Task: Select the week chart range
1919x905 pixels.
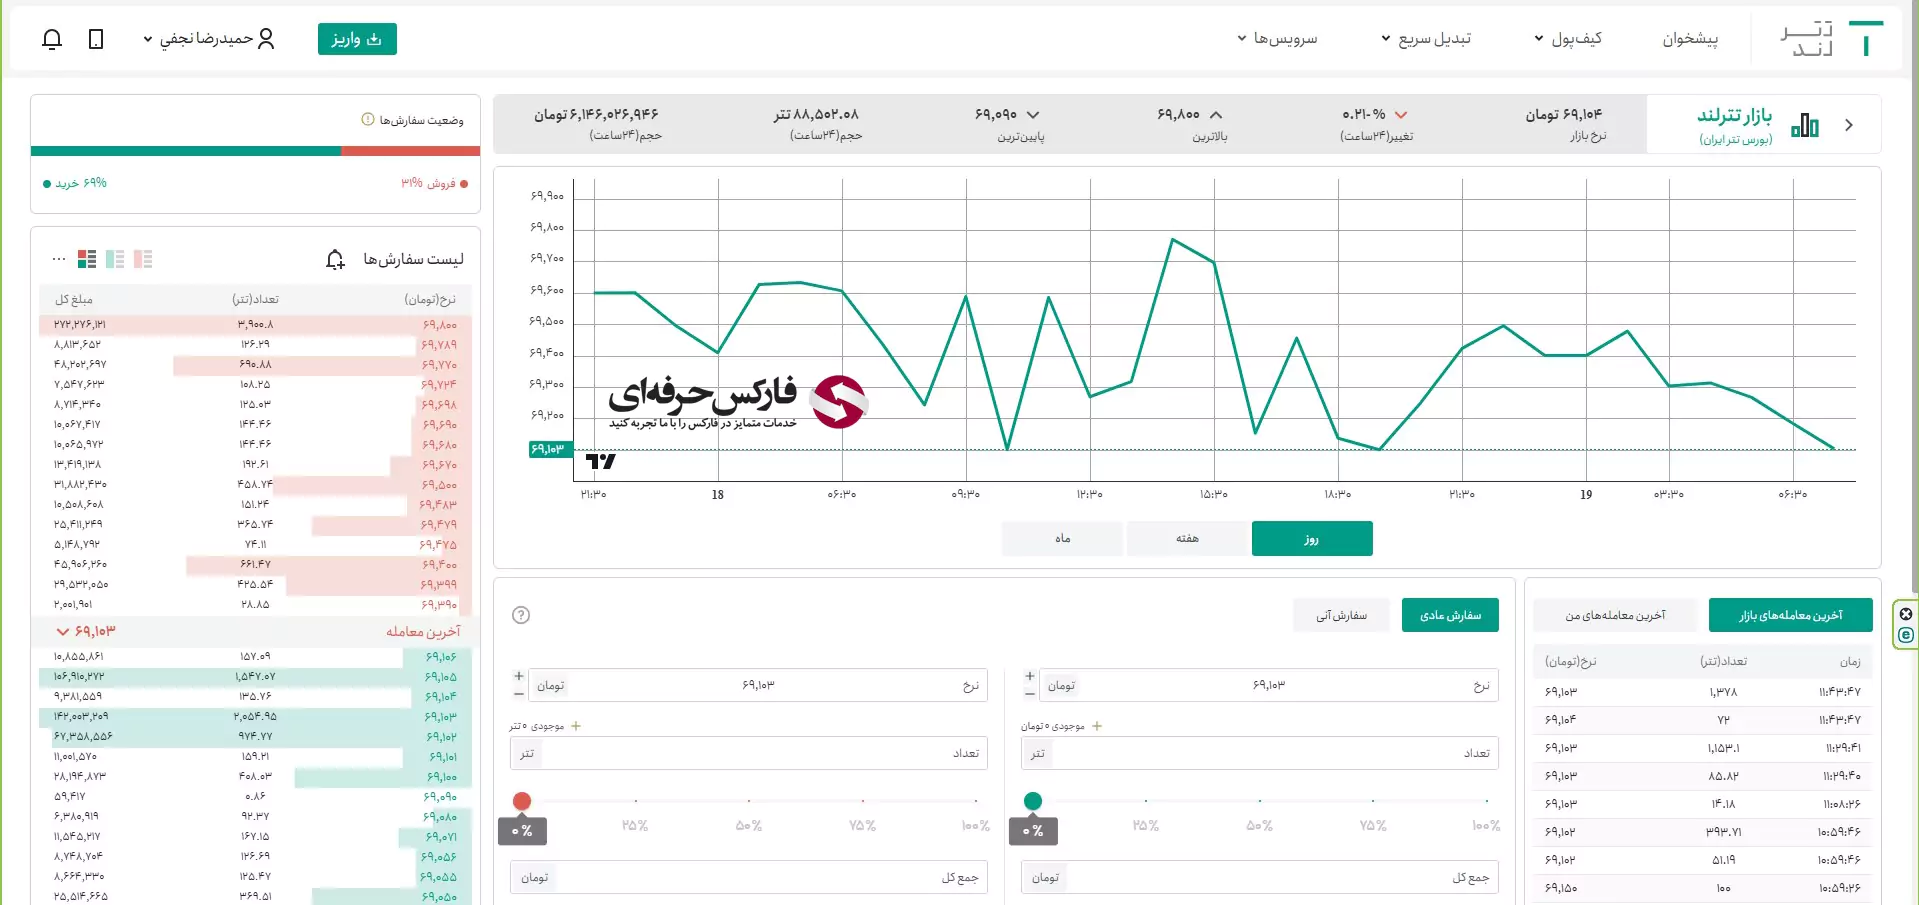Action: click(x=1187, y=538)
